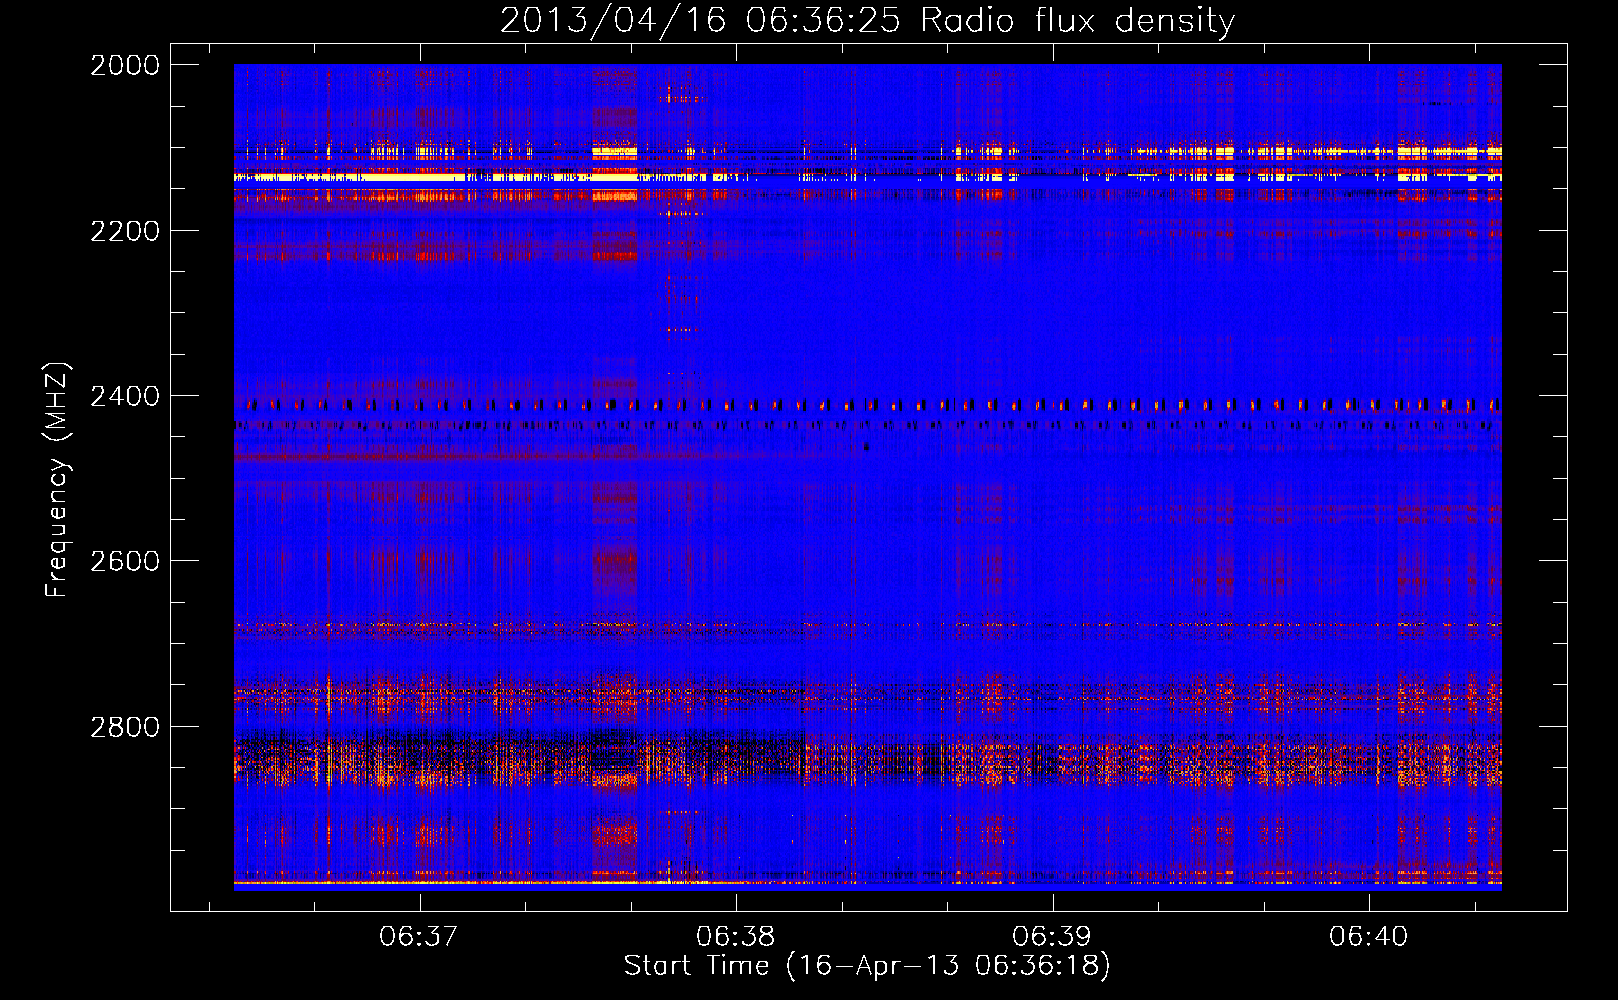Click the 06:38 time axis label
Image resolution: width=1618 pixels, height=1000 pixels.
736,936
